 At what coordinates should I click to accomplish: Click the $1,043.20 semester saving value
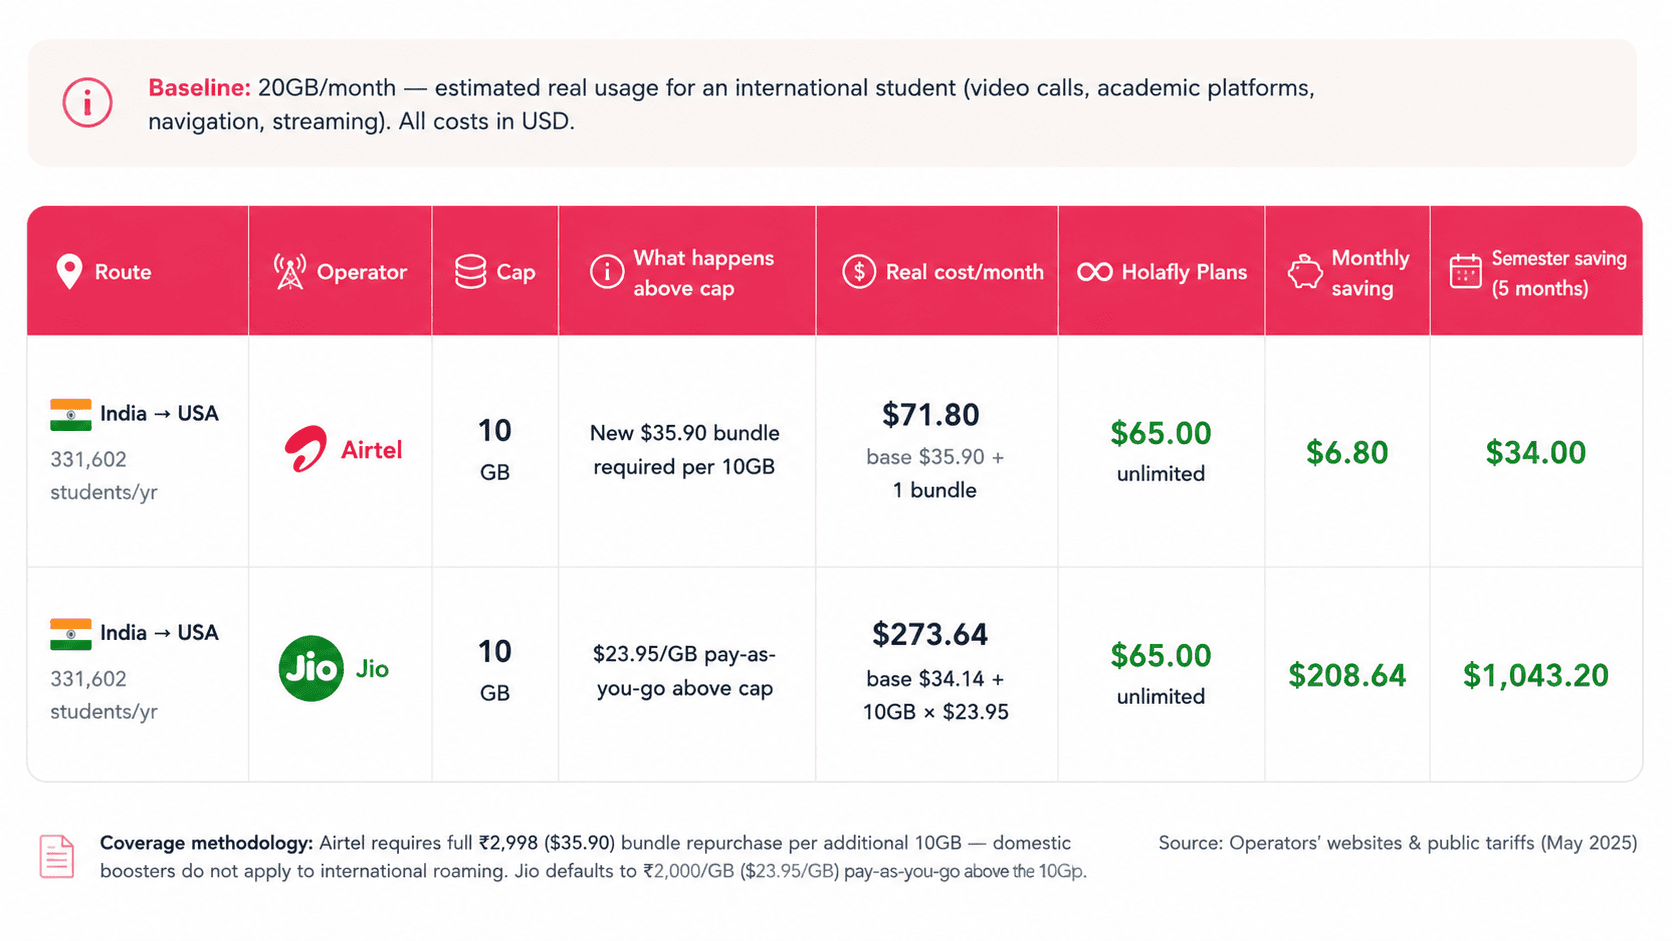click(1536, 675)
